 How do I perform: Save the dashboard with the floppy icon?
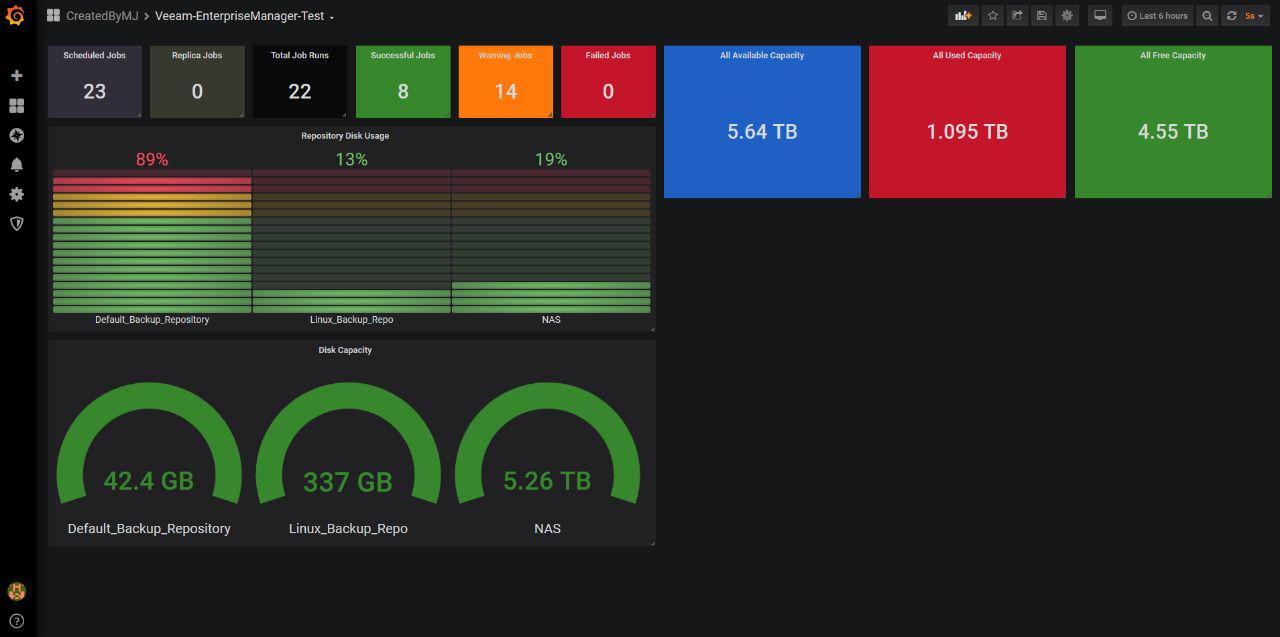[x=1042, y=16]
